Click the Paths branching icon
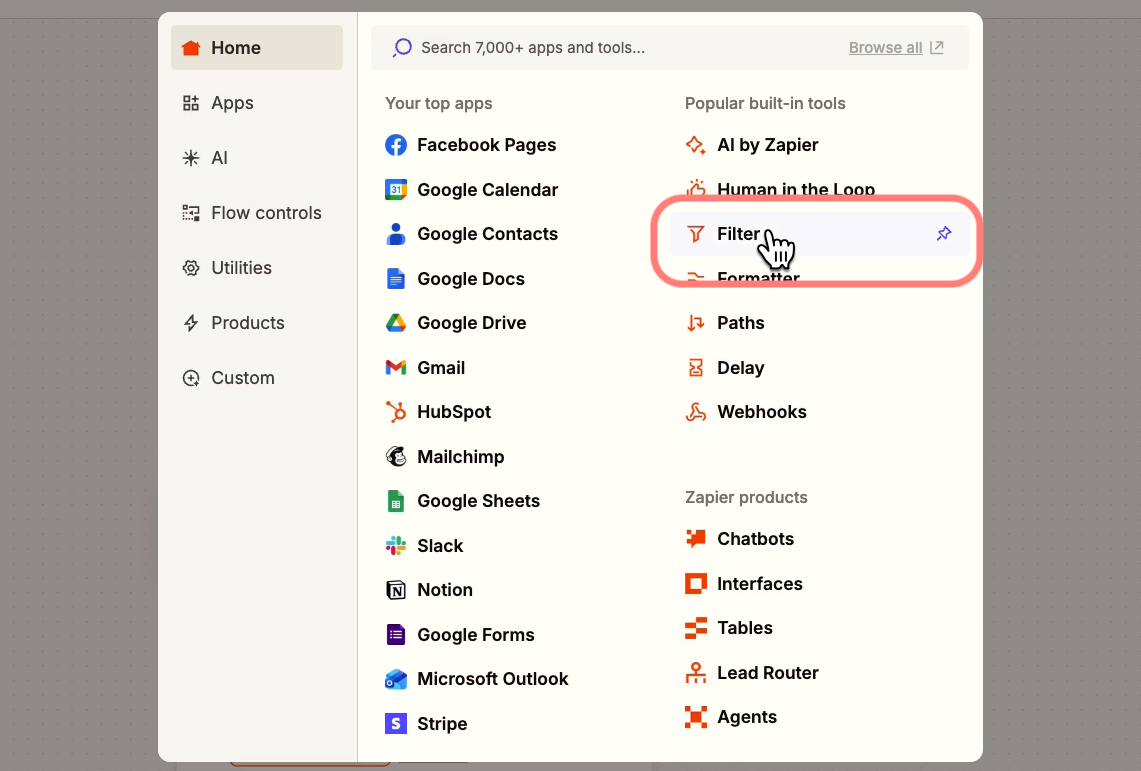 pos(696,323)
